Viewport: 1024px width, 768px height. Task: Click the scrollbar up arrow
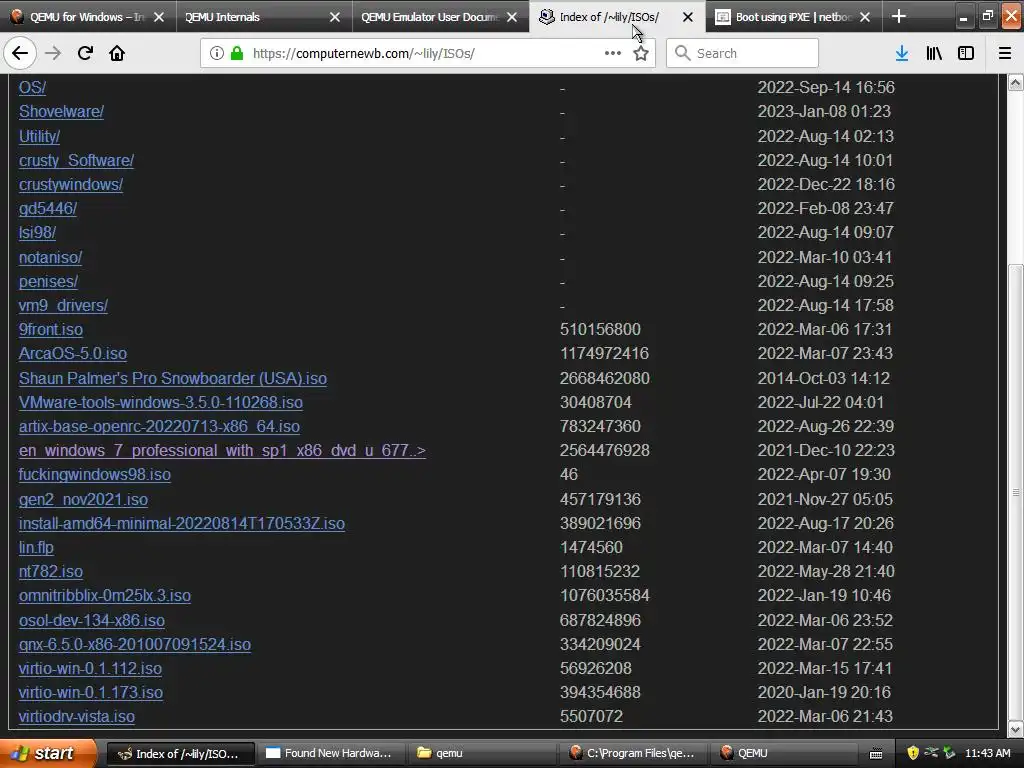(1016, 82)
